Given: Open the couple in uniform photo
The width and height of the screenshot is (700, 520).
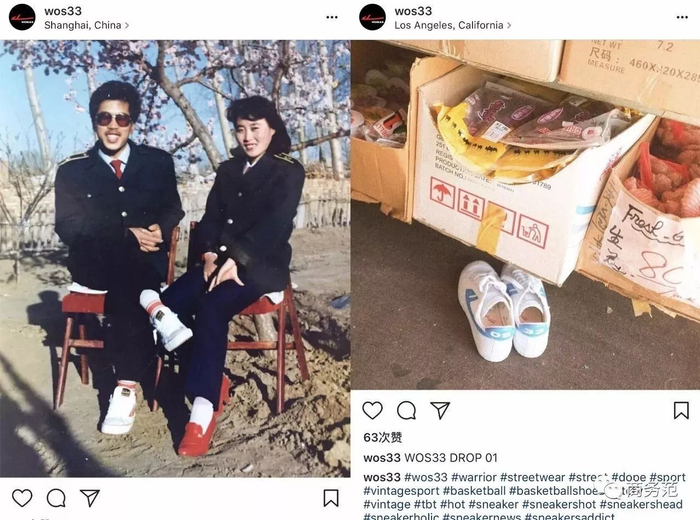Looking at the screenshot, I should 175,258.
